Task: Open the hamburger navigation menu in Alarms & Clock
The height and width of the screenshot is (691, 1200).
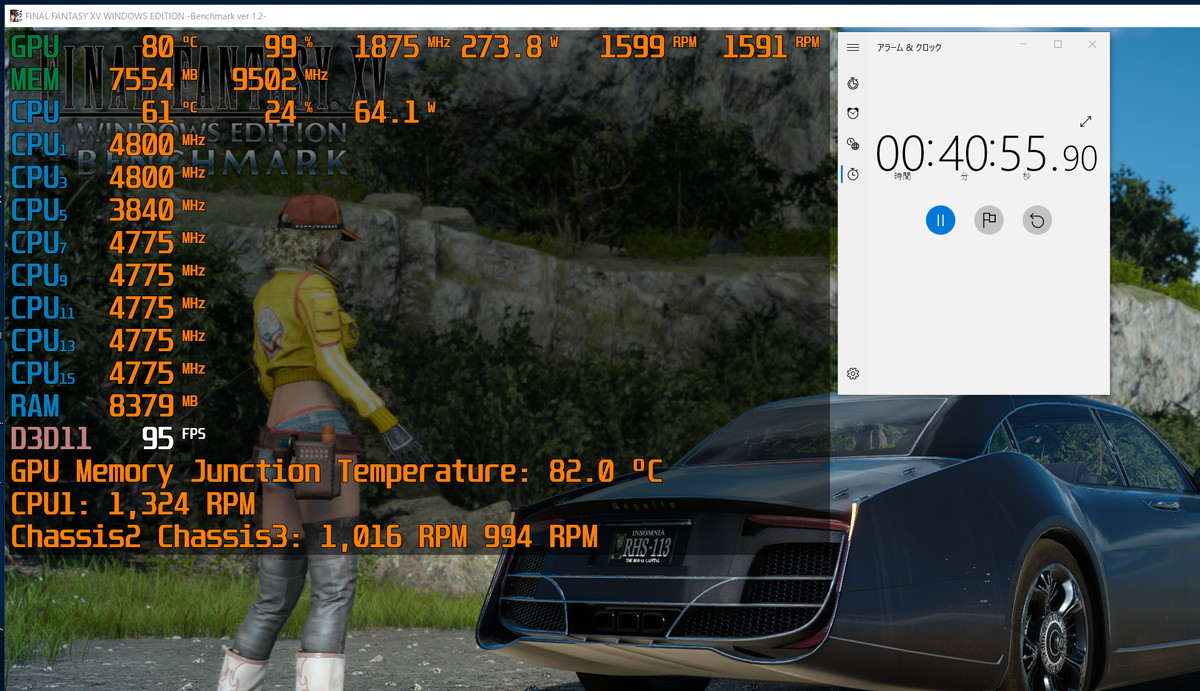Action: [853, 47]
